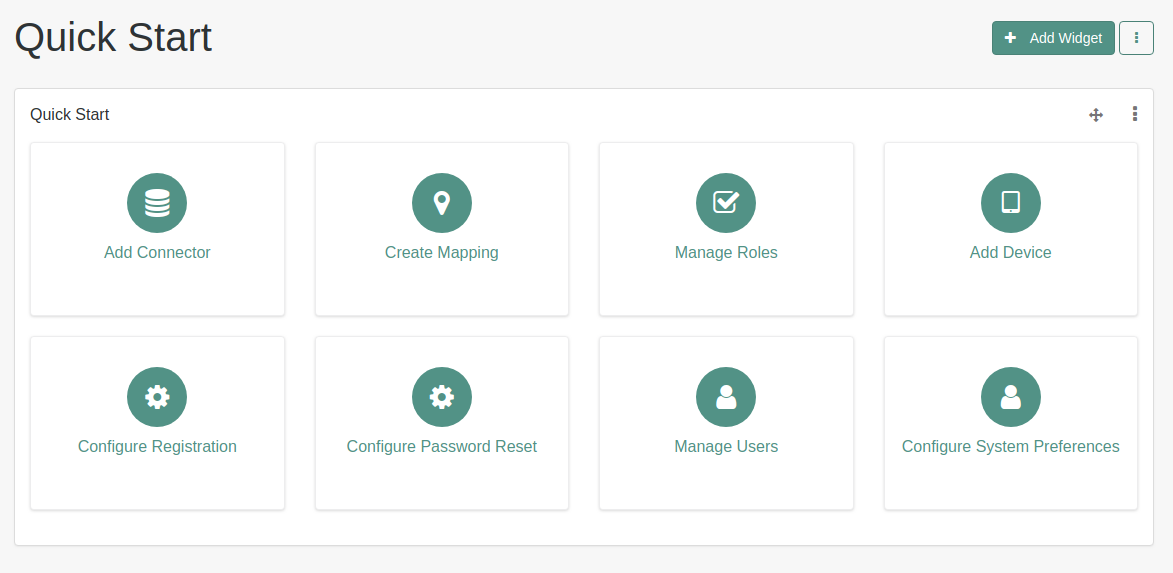The height and width of the screenshot is (573, 1173).
Task: Open the Configure Registration link
Action: [x=157, y=447]
